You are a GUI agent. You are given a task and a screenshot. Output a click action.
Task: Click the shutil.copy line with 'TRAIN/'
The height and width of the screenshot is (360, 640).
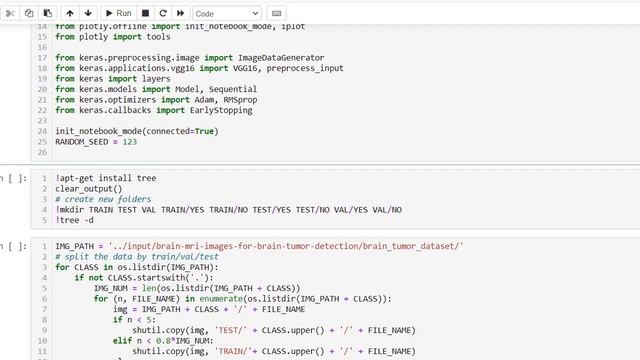[274, 351]
